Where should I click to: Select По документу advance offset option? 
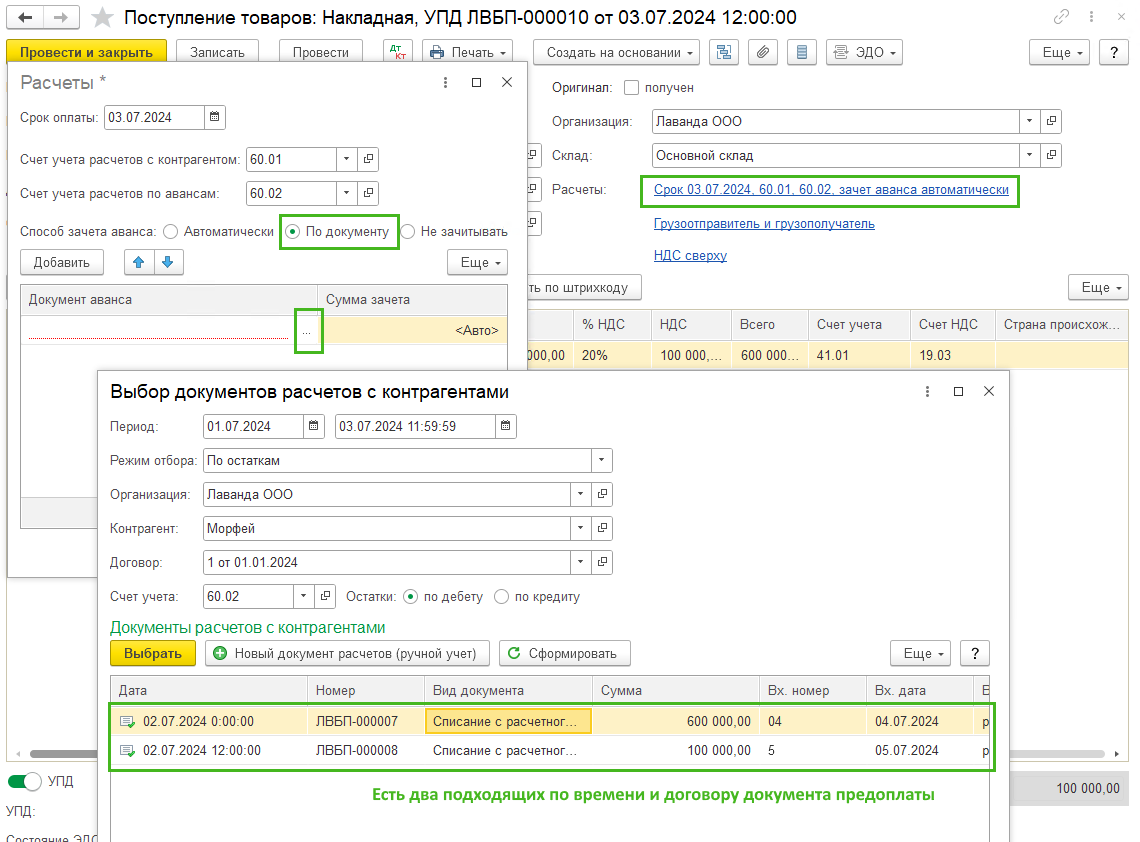point(292,231)
